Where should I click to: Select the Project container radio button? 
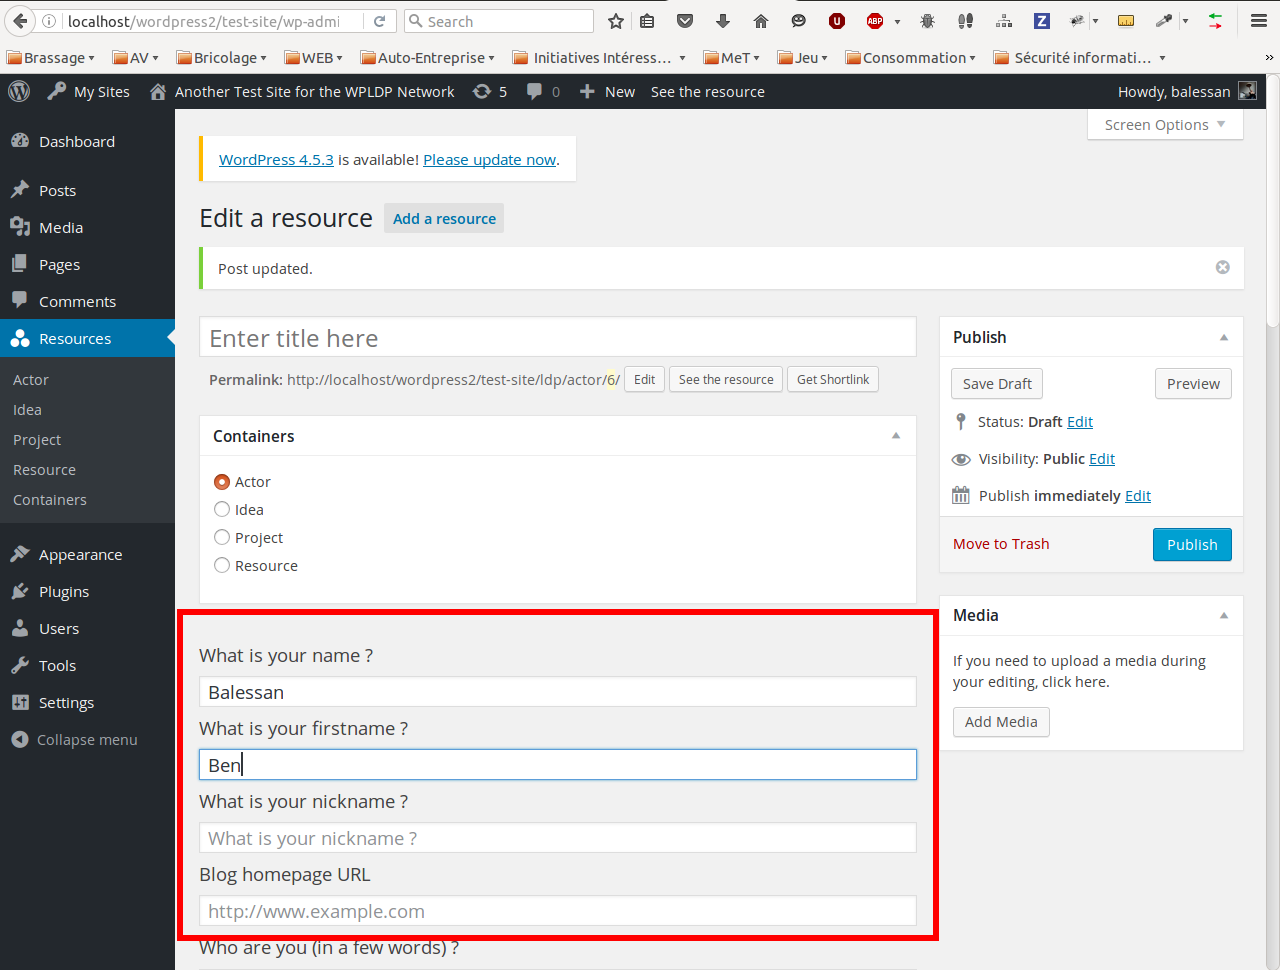[222, 537]
